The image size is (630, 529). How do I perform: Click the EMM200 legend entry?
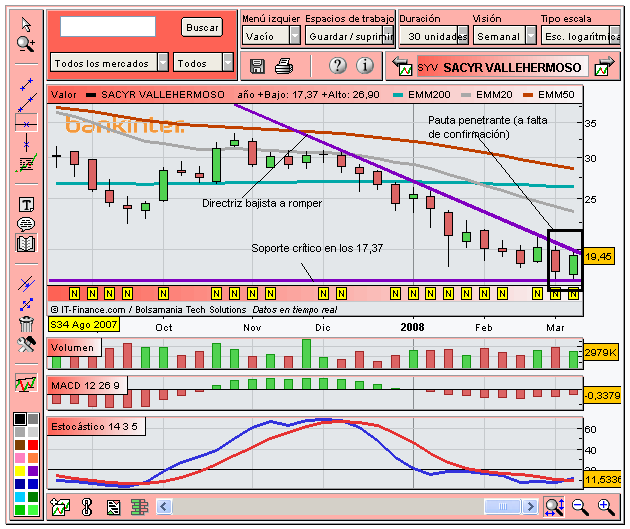click(422, 95)
